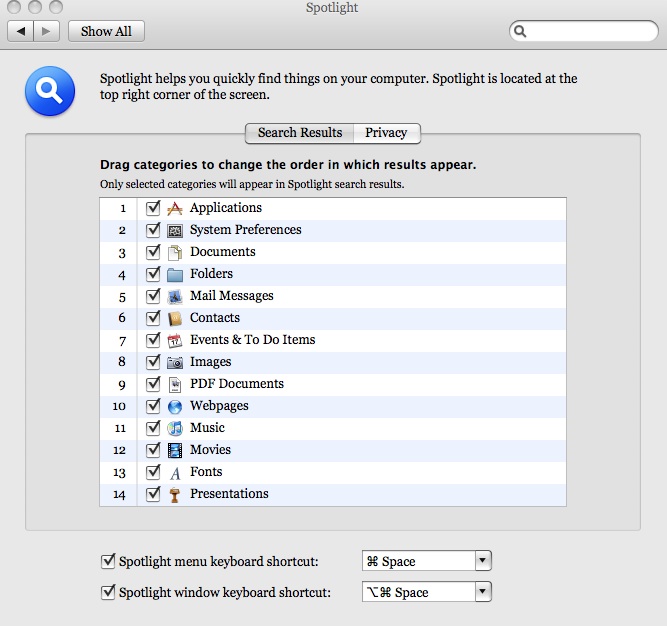This screenshot has height=626, width=667.
Task: Click the Applications category icon
Action: (175, 208)
